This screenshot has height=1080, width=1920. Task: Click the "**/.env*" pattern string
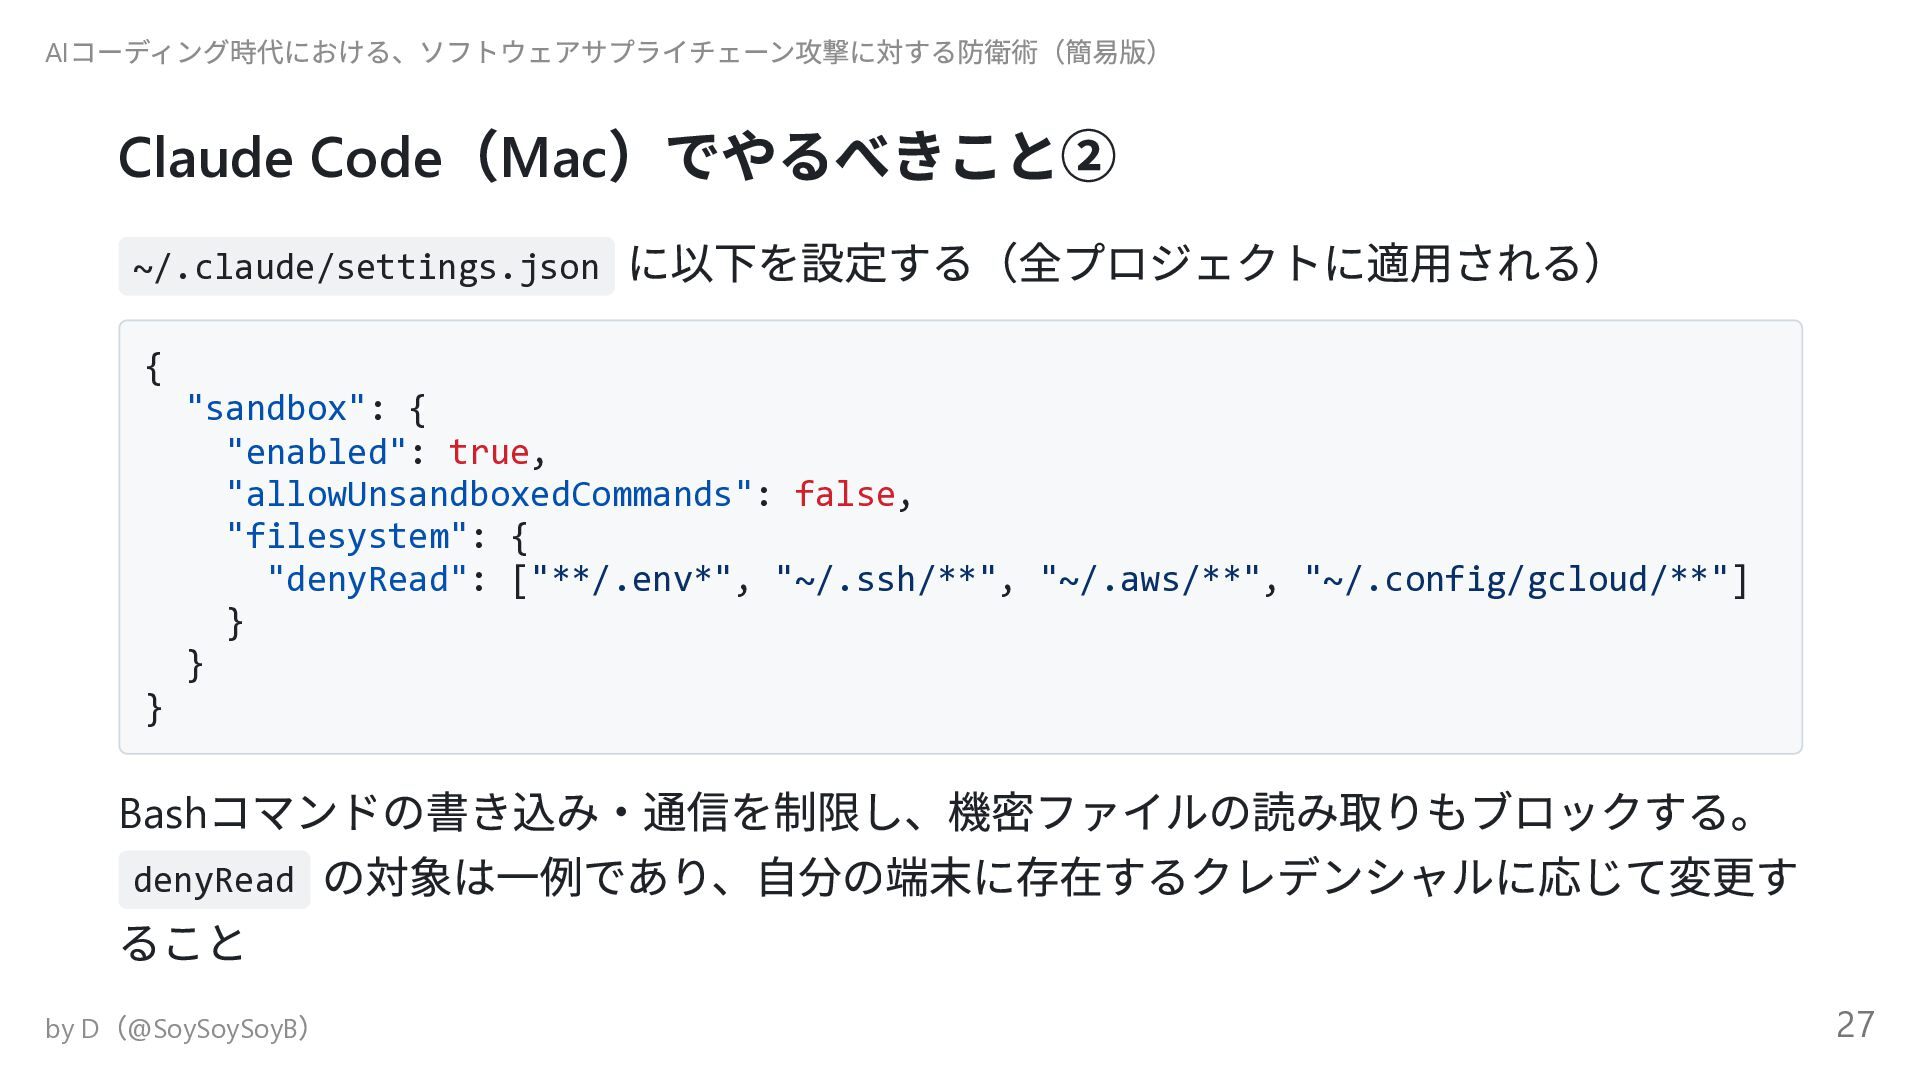tap(631, 579)
